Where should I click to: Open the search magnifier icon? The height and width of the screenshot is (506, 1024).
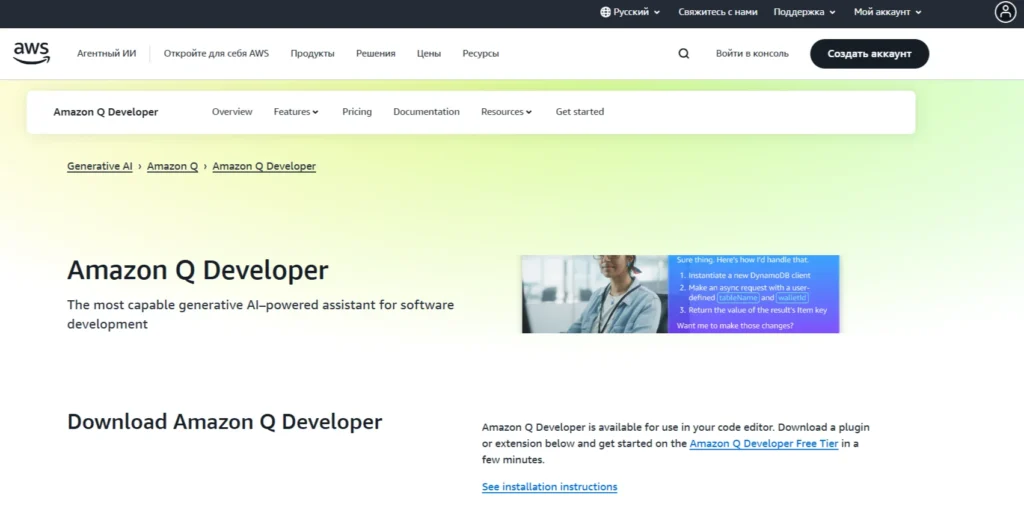click(x=683, y=54)
